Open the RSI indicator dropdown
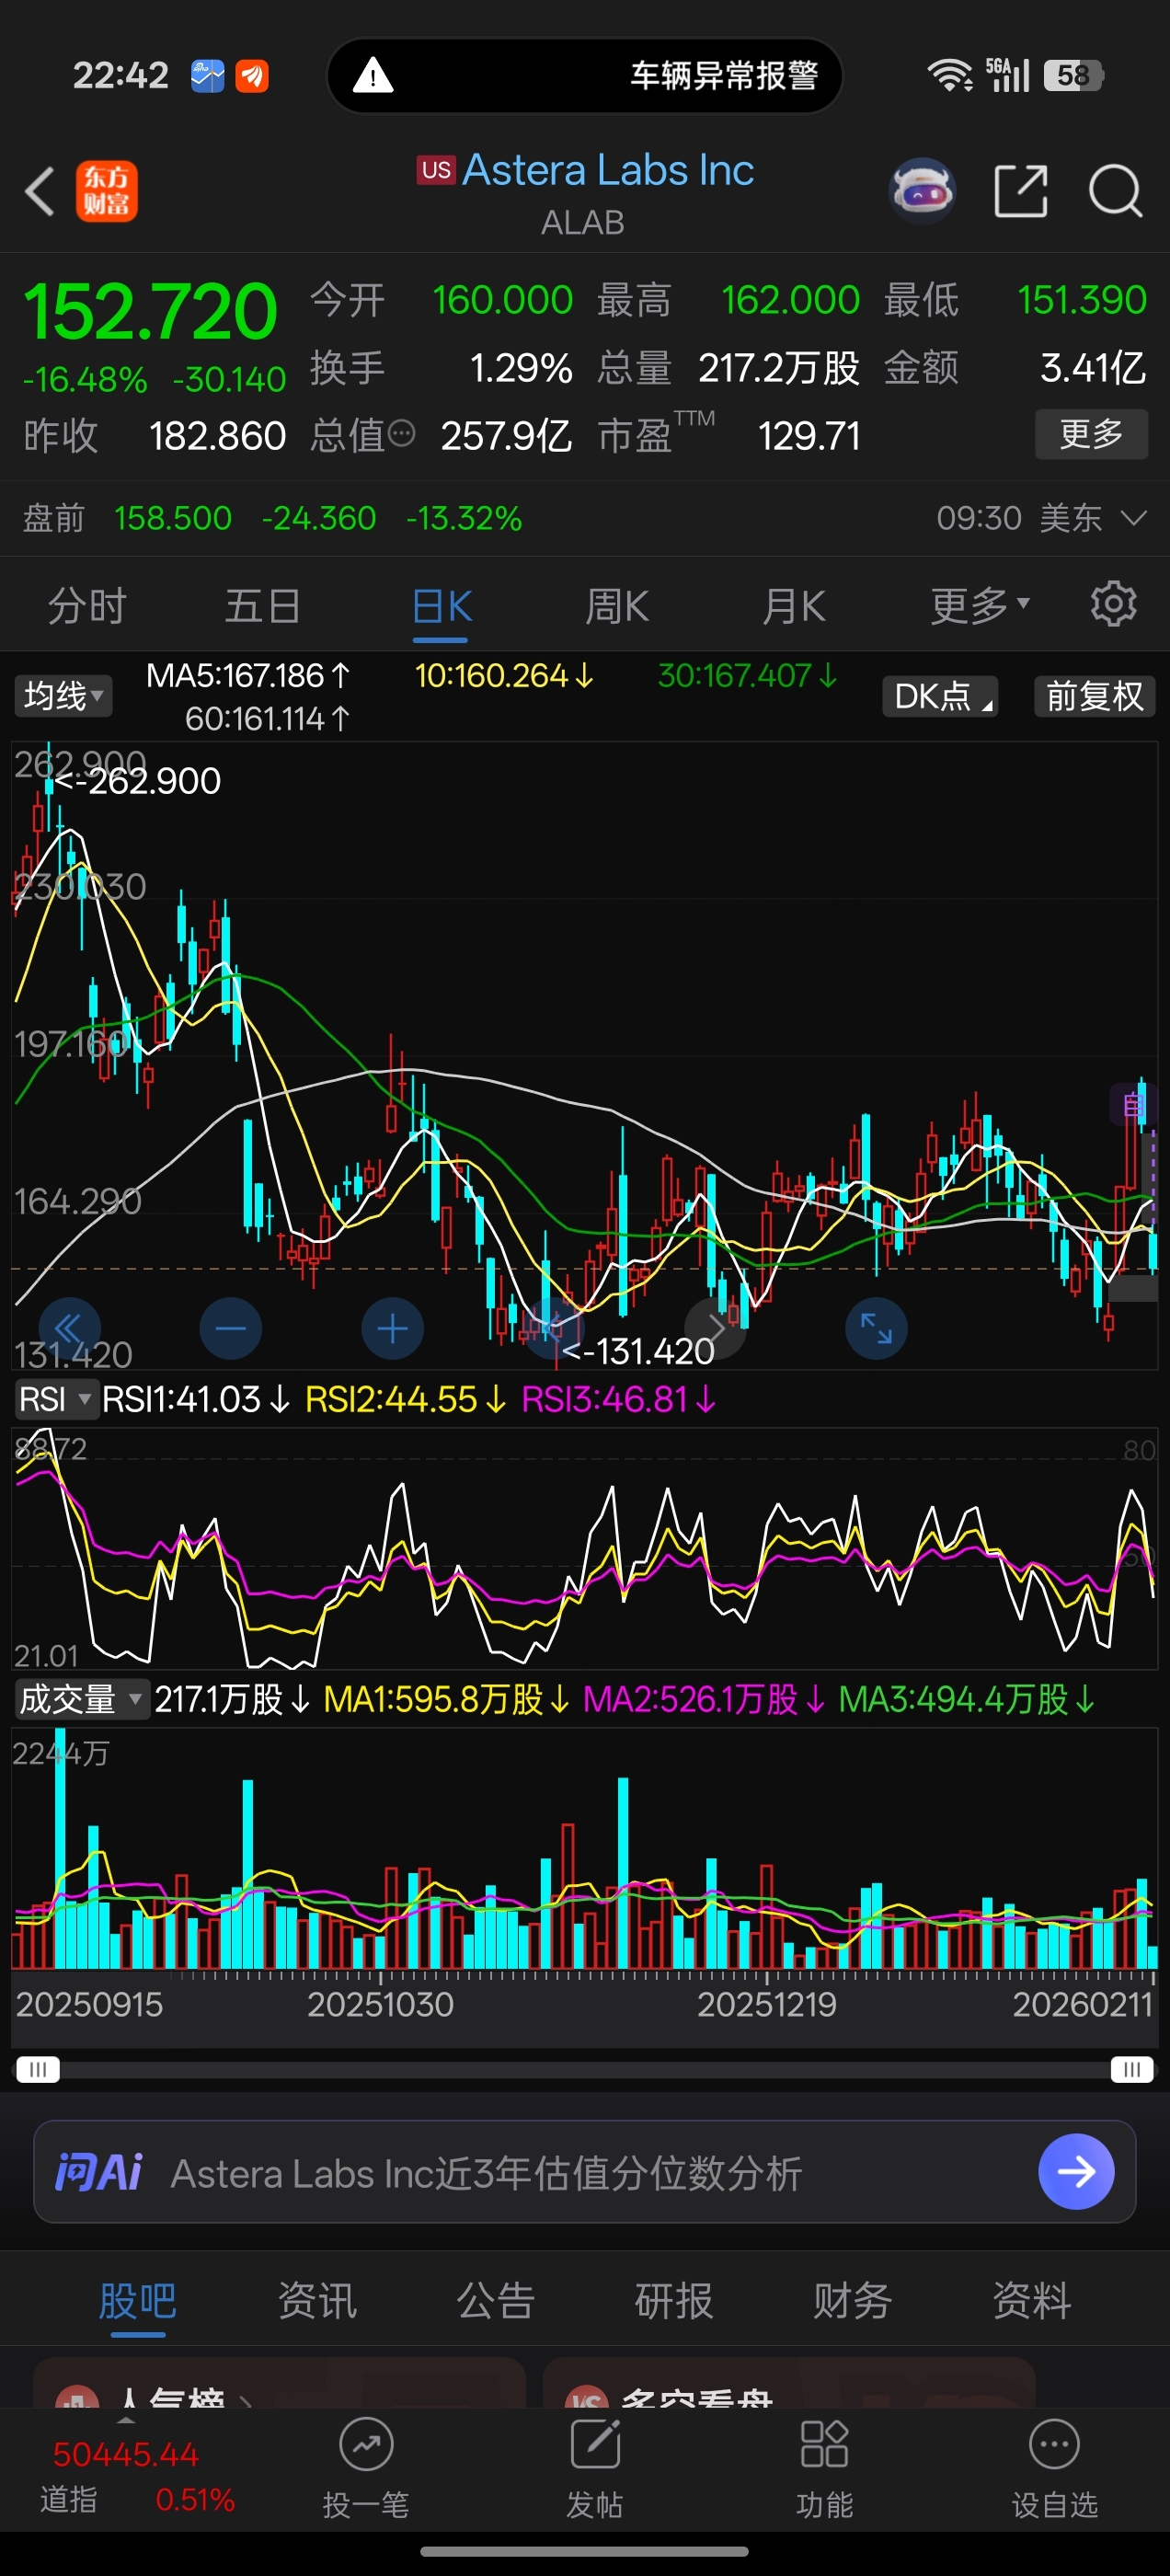Screen dimensions: 1170x2576 click(x=55, y=1399)
